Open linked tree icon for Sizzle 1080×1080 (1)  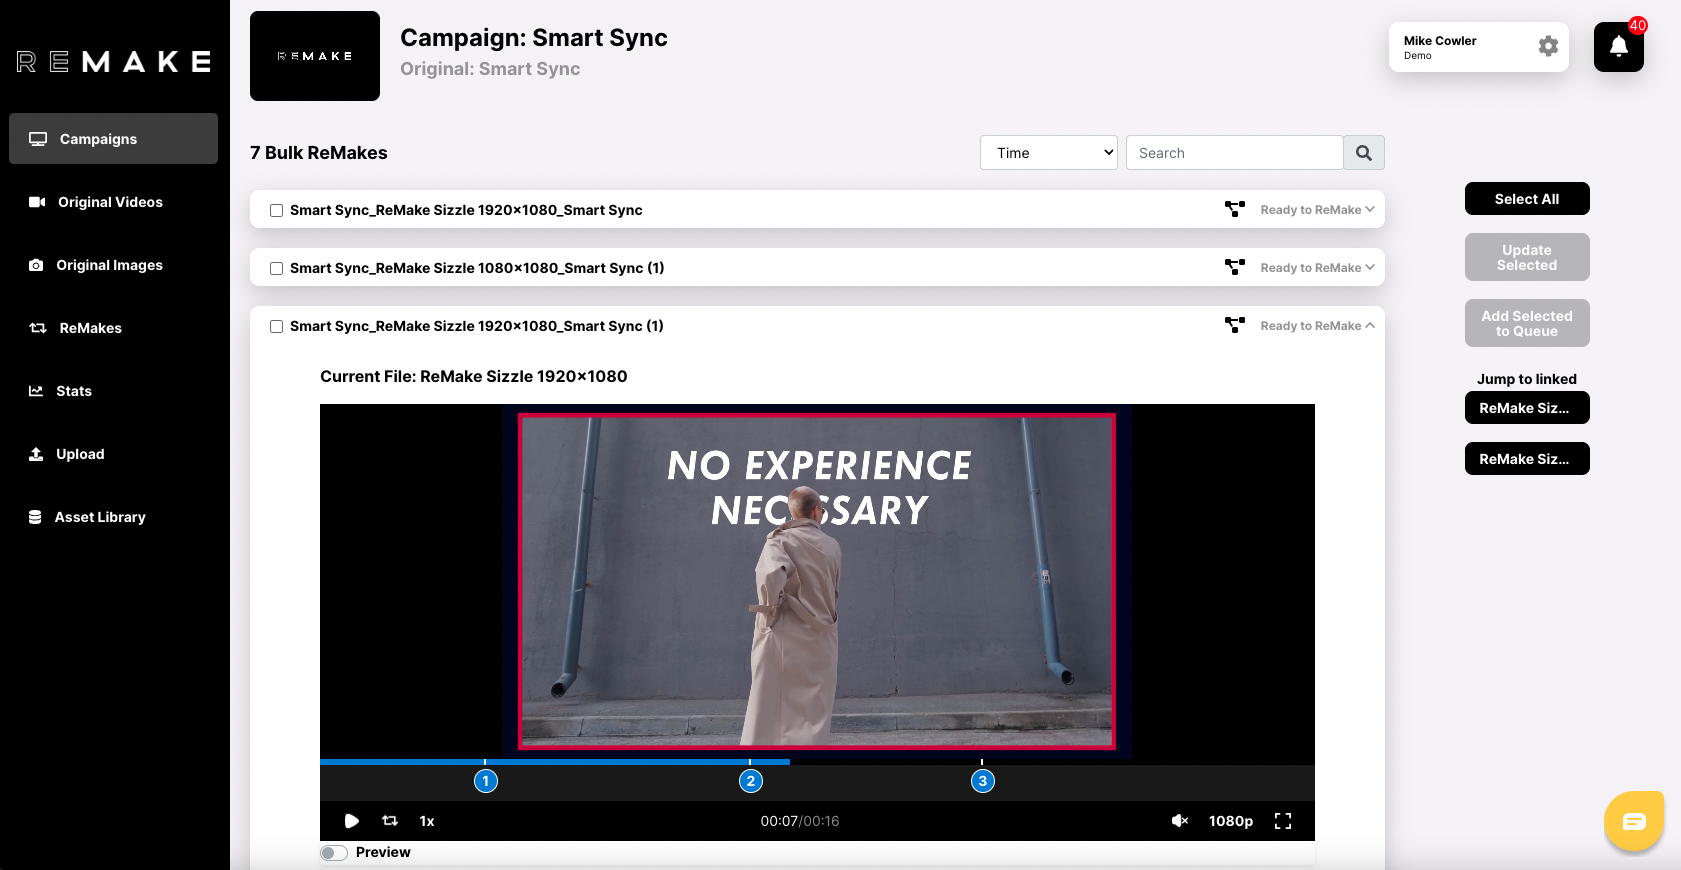(1235, 267)
